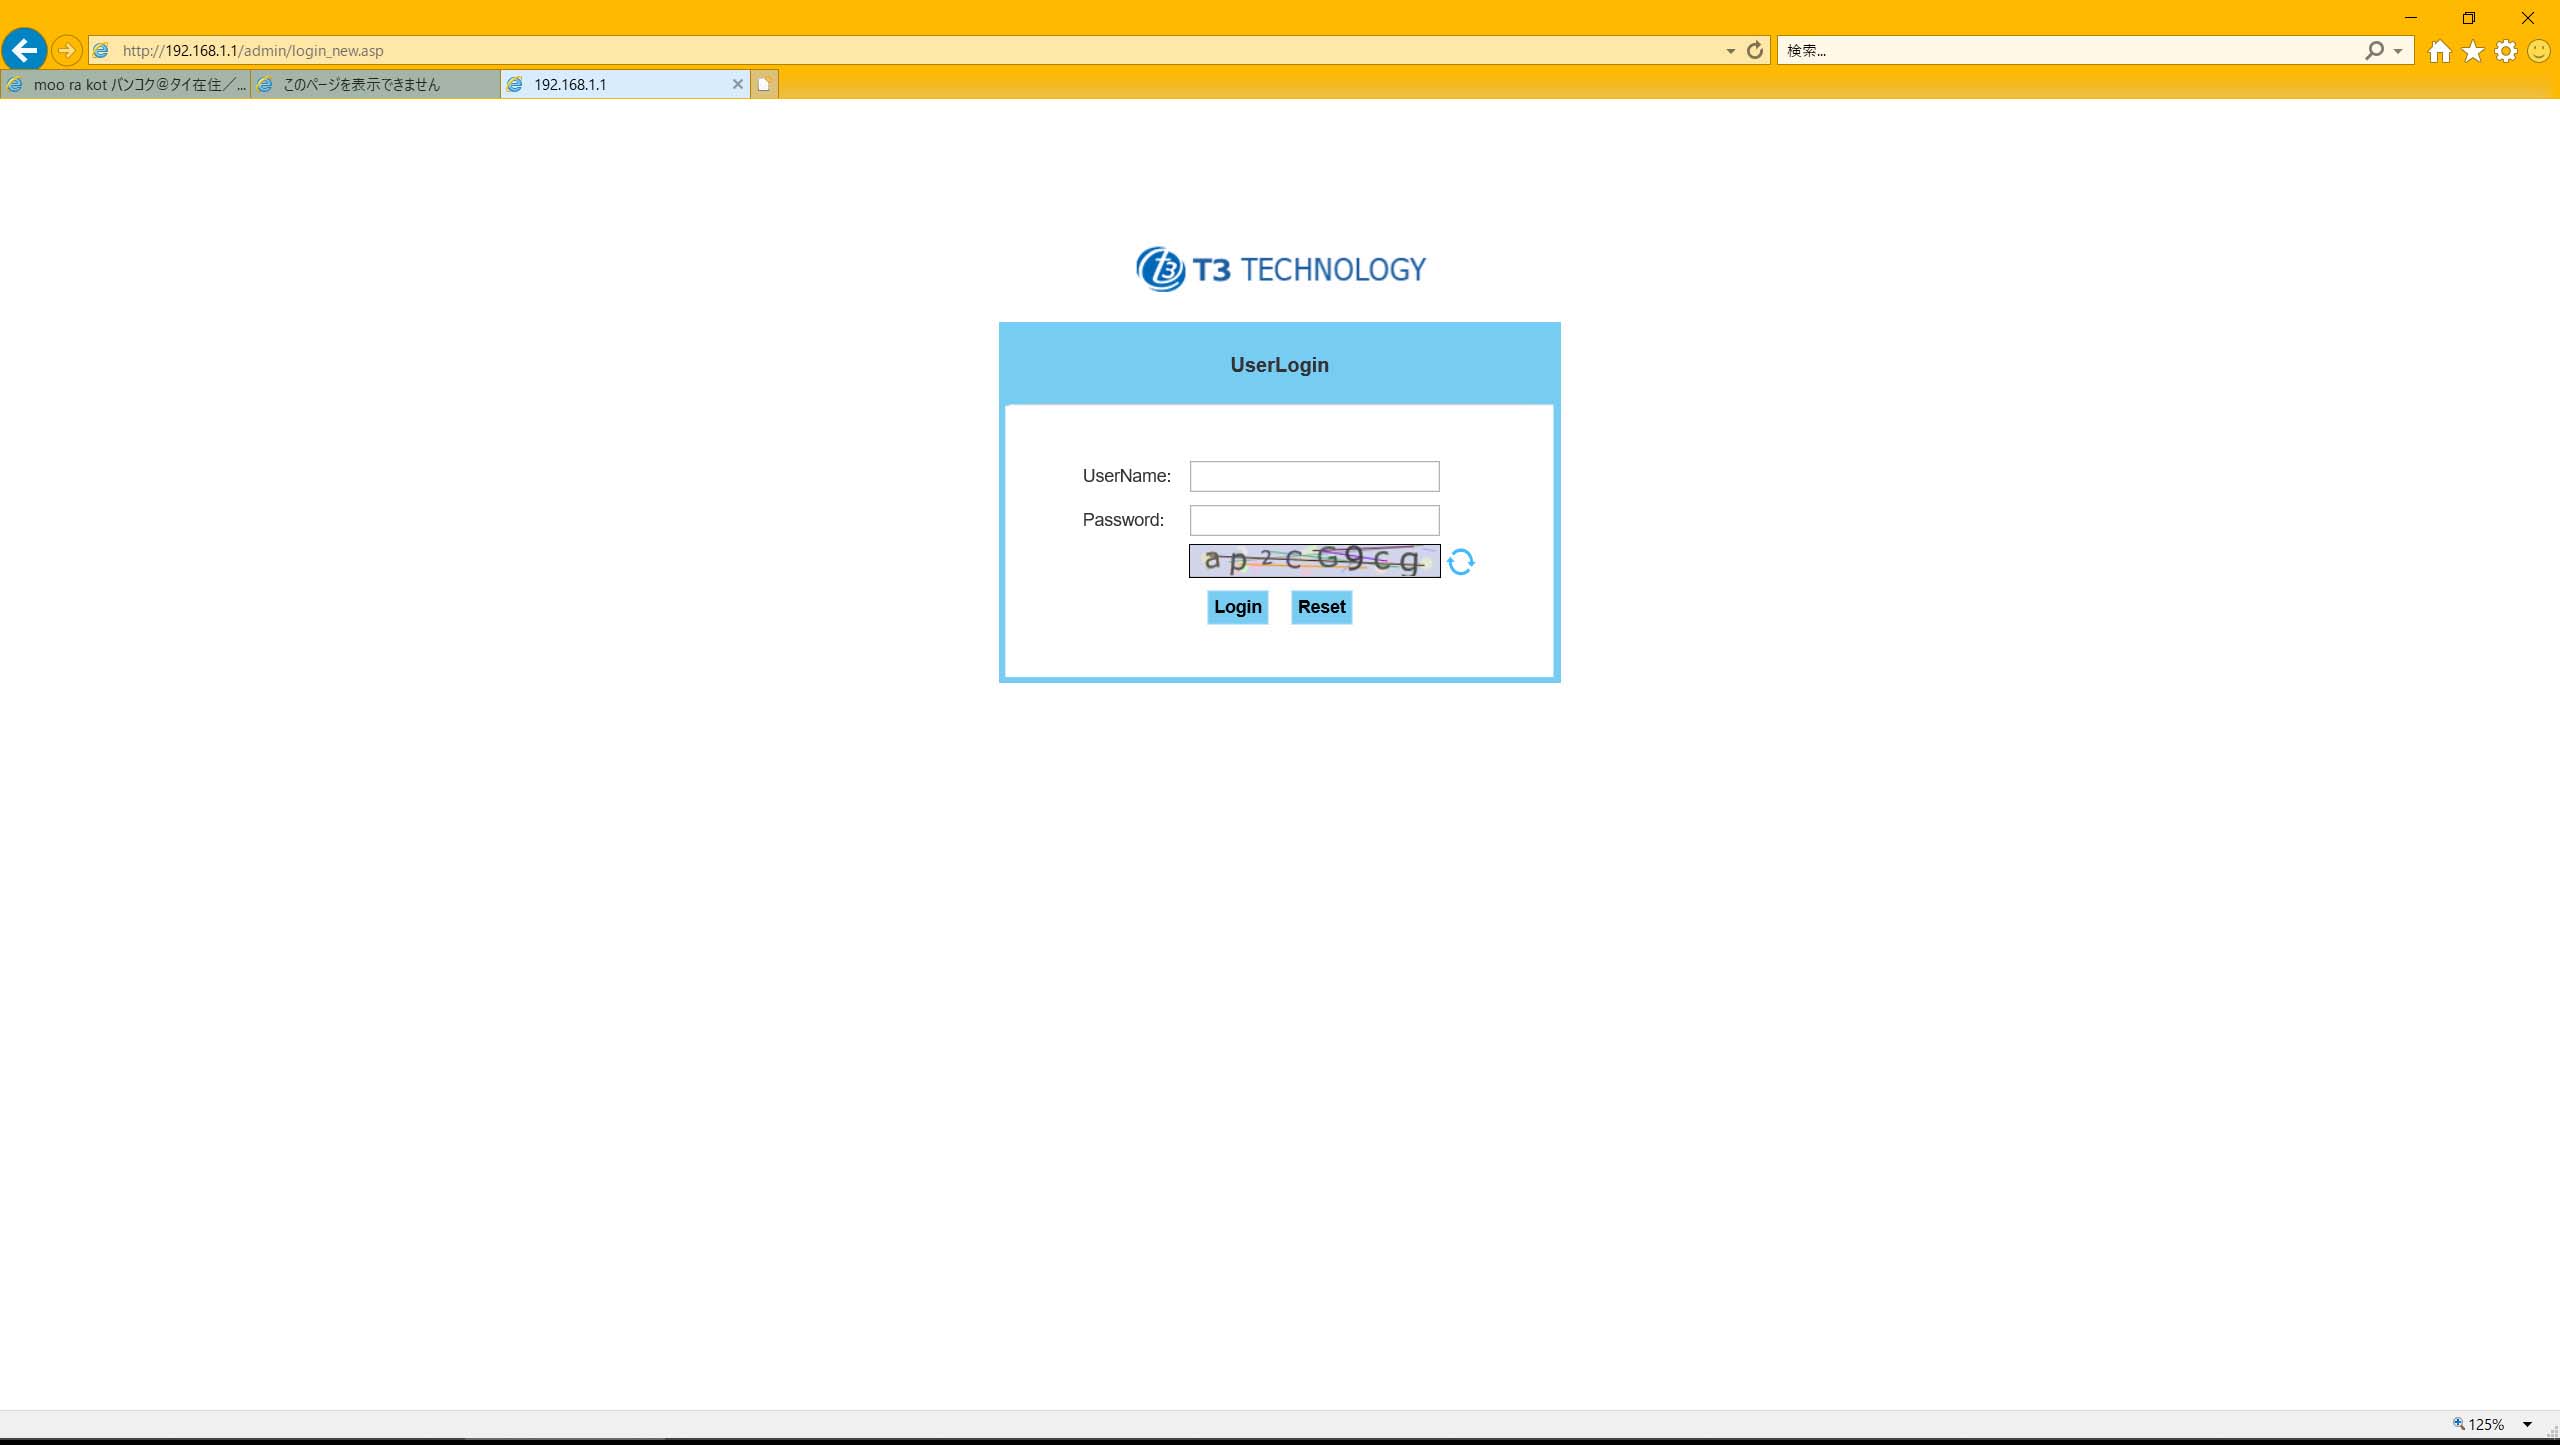Switch to the 'このページを表示できません' tab

pyautogui.click(x=376, y=84)
